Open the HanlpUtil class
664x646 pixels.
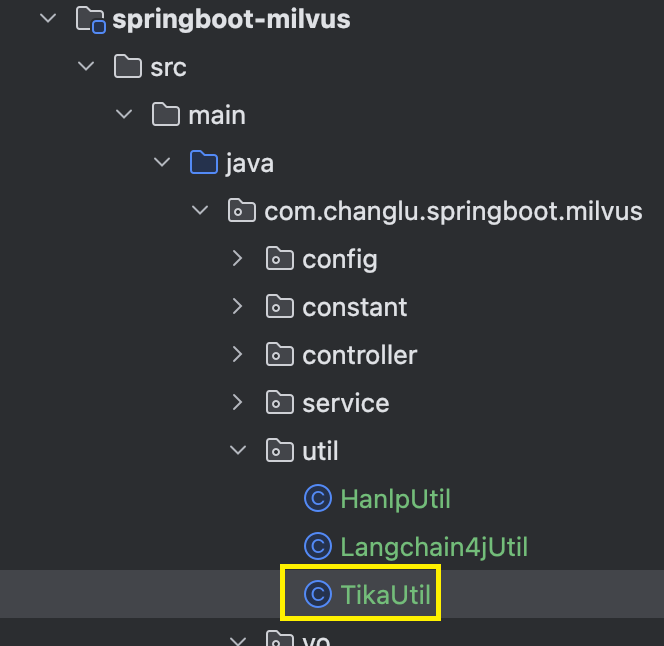[395, 499]
